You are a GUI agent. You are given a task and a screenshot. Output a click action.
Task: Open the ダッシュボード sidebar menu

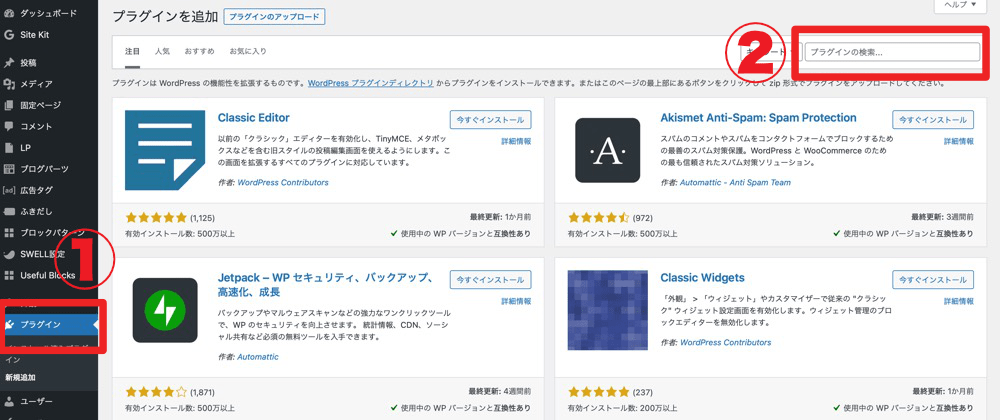[48, 13]
